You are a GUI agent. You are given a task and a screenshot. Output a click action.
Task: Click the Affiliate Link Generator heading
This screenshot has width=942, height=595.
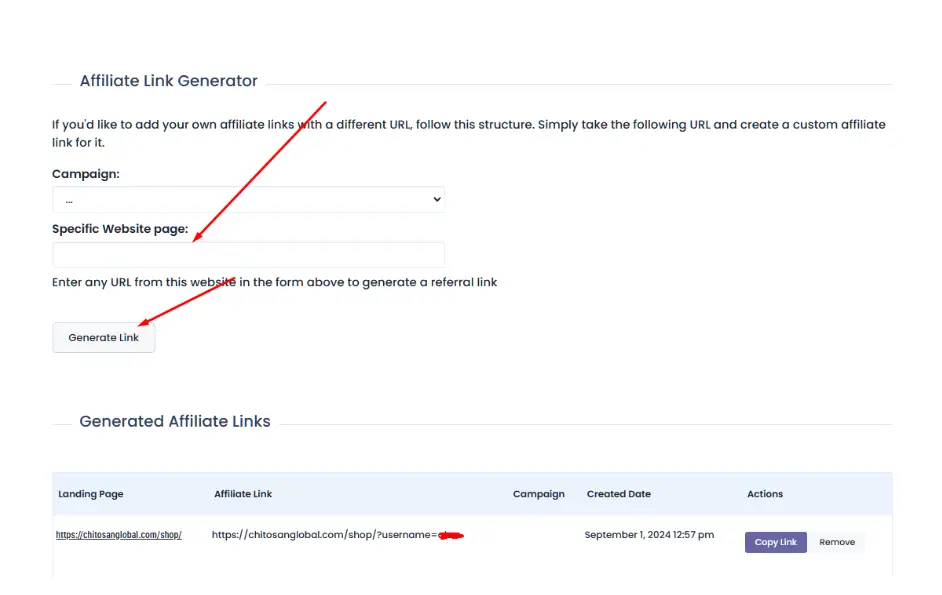pos(168,81)
